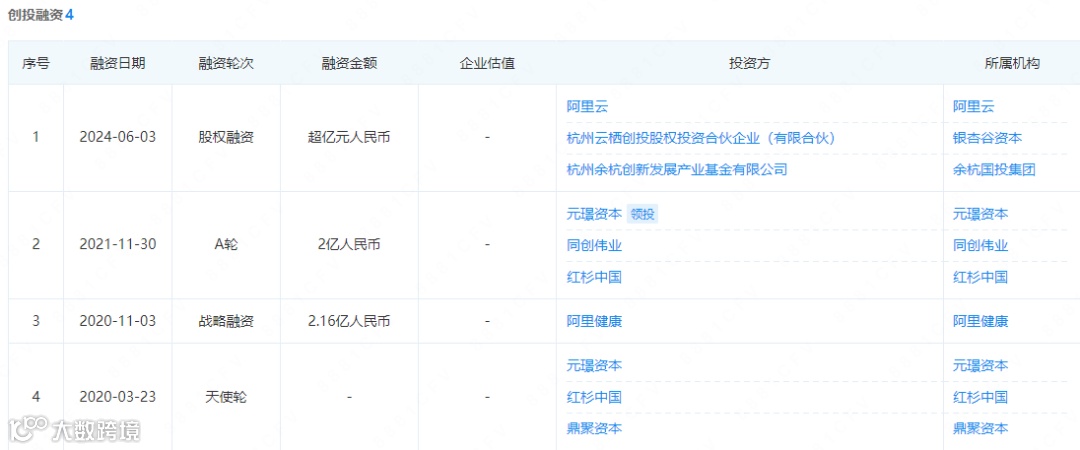Open 阿里云 link in 所属机构 column

pyautogui.click(x=974, y=106)
